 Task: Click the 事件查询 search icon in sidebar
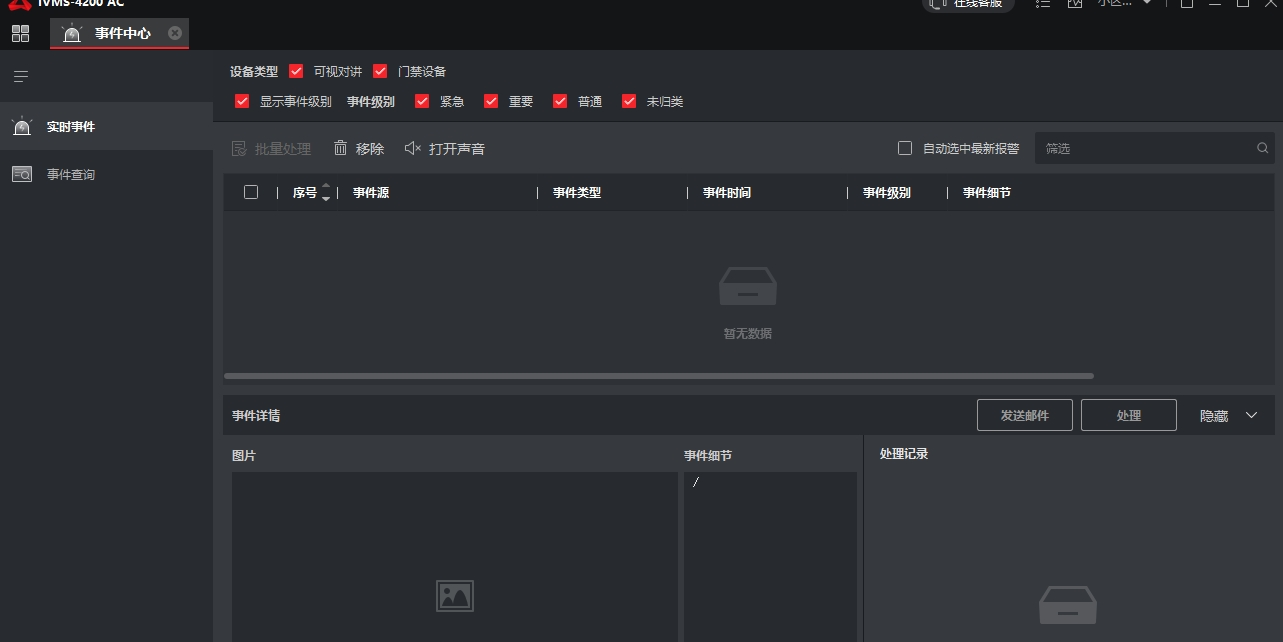22,175
